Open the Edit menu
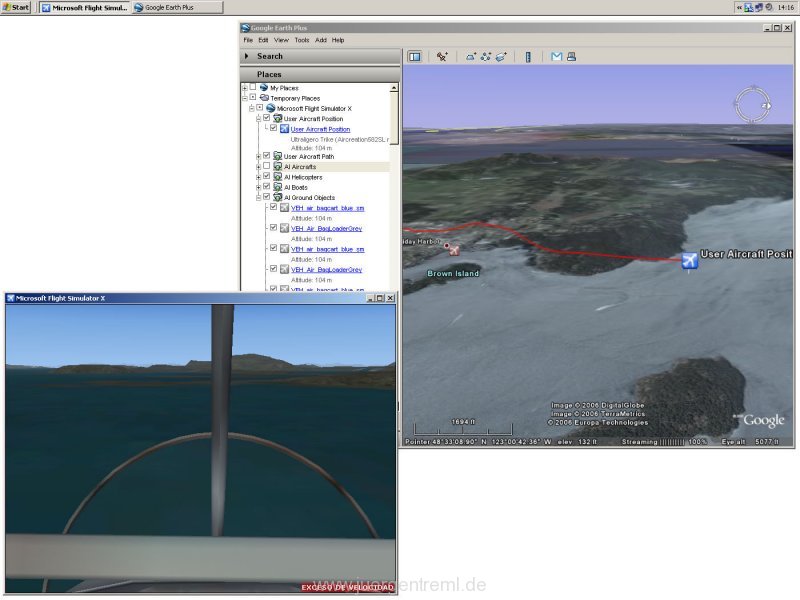Viewport: 800px width, 600px height. click(263, 40)
